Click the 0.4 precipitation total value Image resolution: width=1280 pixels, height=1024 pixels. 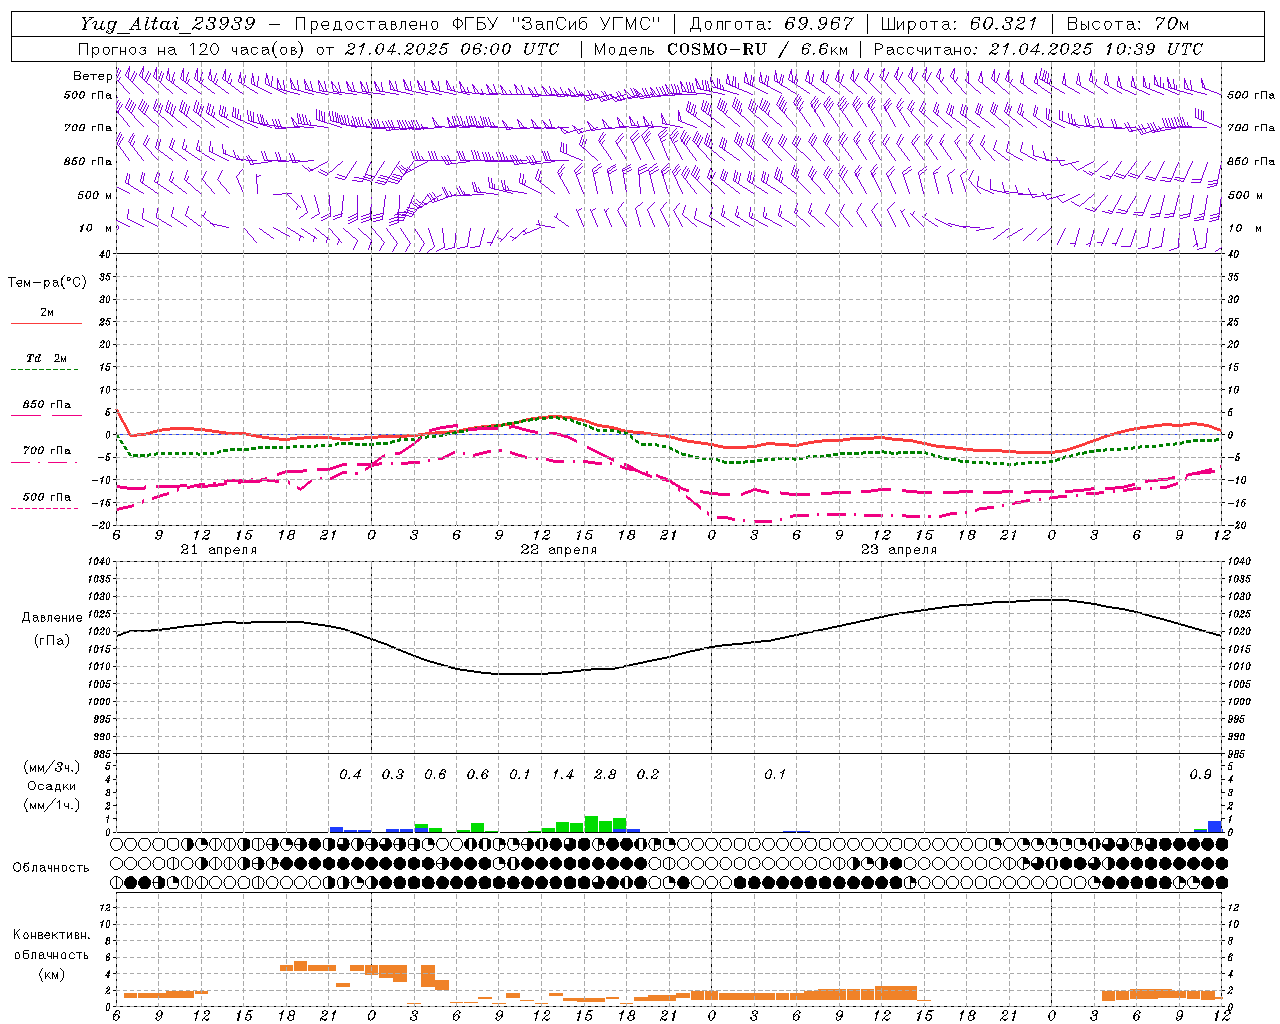click(350, 775)
